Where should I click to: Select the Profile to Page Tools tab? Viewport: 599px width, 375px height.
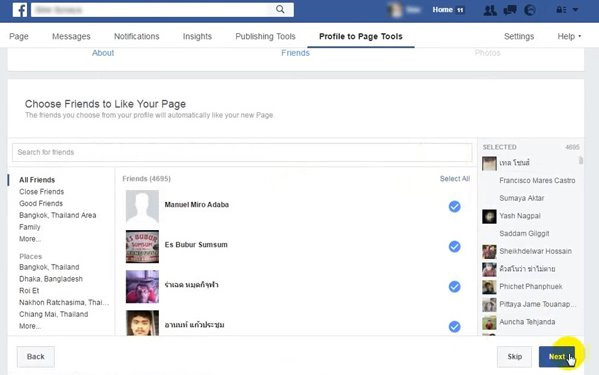coord(361,36)
